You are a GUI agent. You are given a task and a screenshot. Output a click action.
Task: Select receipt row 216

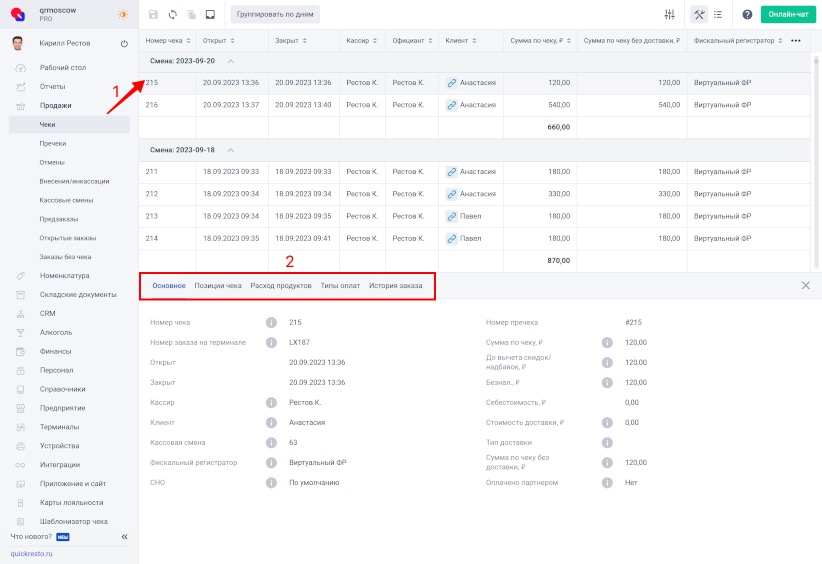click(474, 105)
